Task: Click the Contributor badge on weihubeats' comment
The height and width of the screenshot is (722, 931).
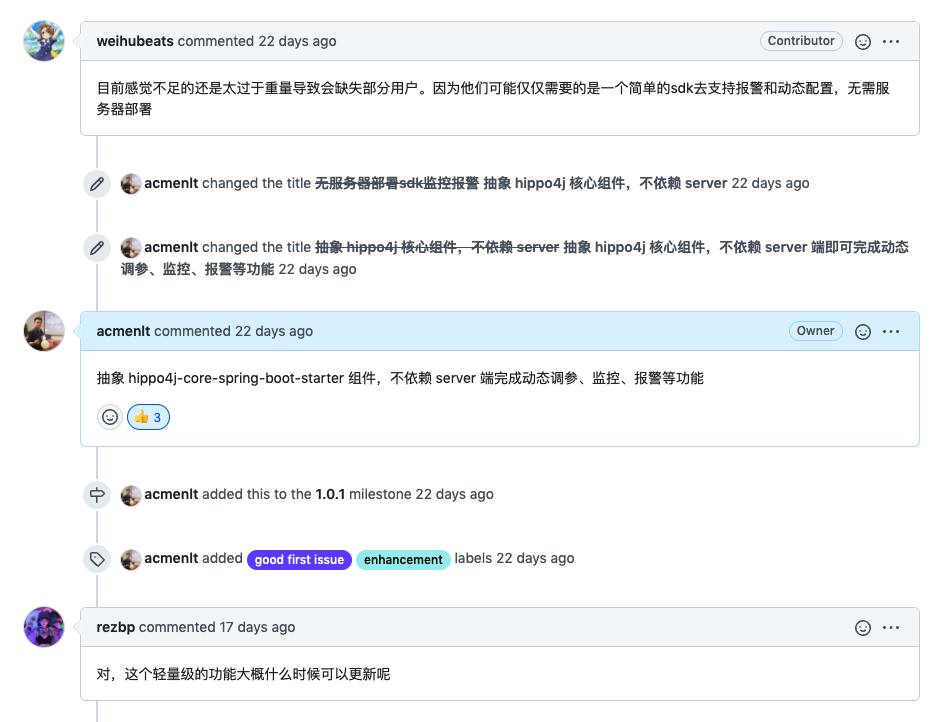Action: pyautogui.click(x=800, y=41)
